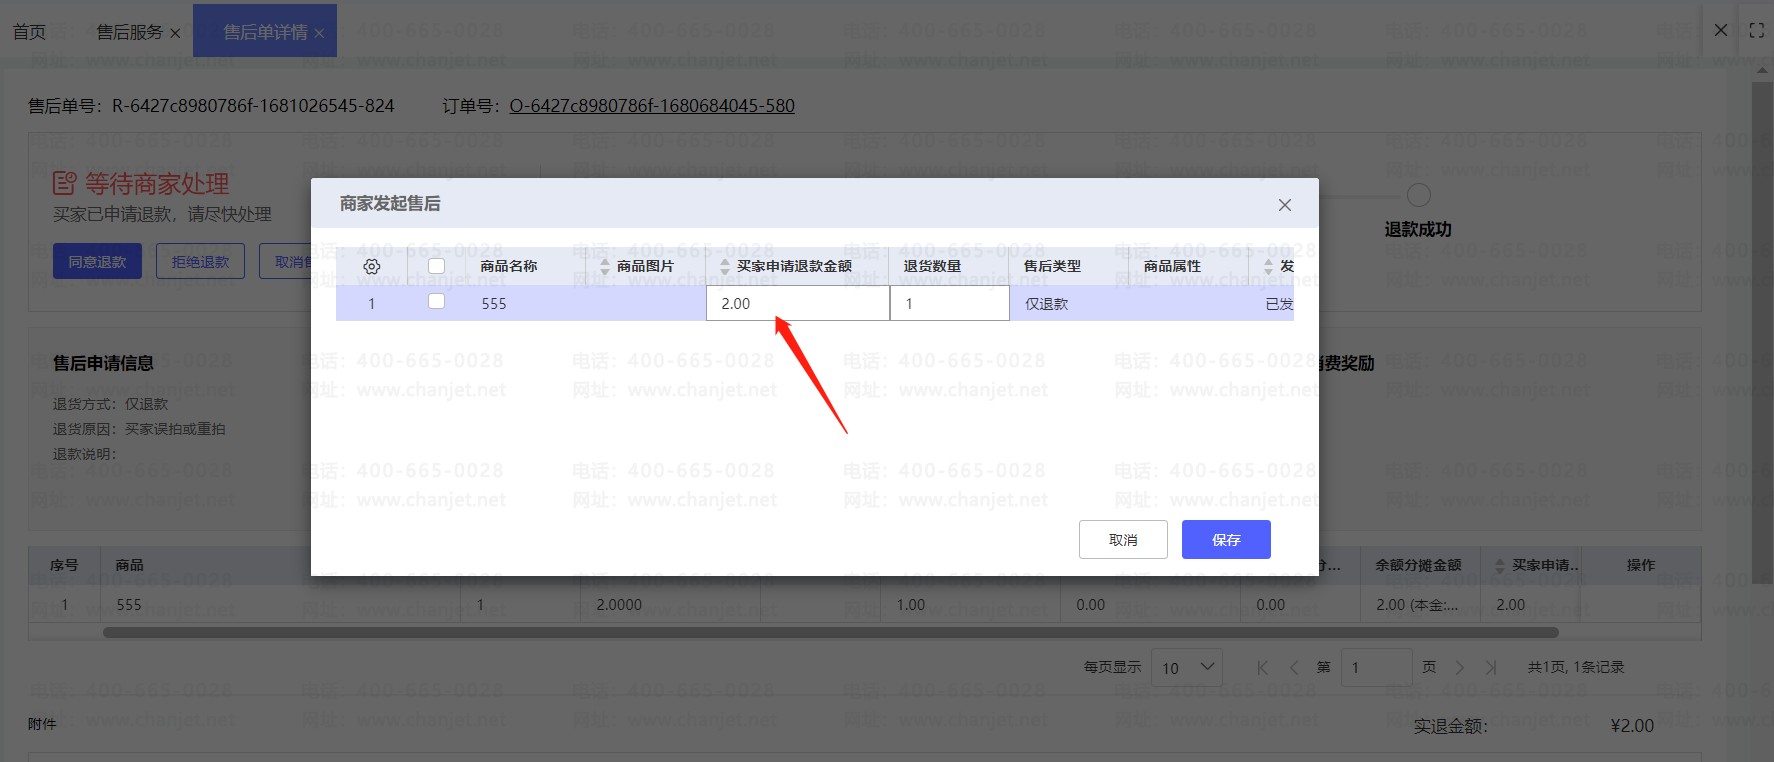Jump to first page of results
Viewport: 1774px width, 762px height.
click(1262, 668)
